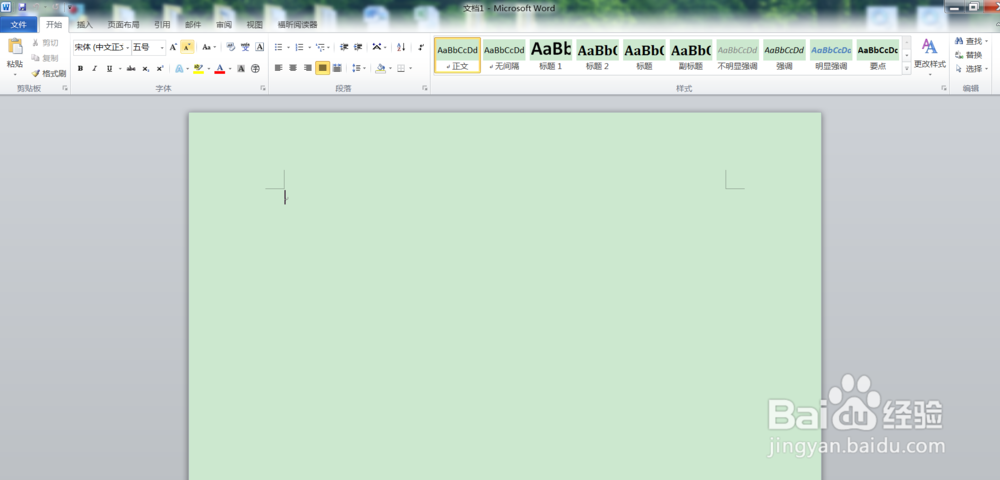Apply the 明显强调 style

coord(831,55)
